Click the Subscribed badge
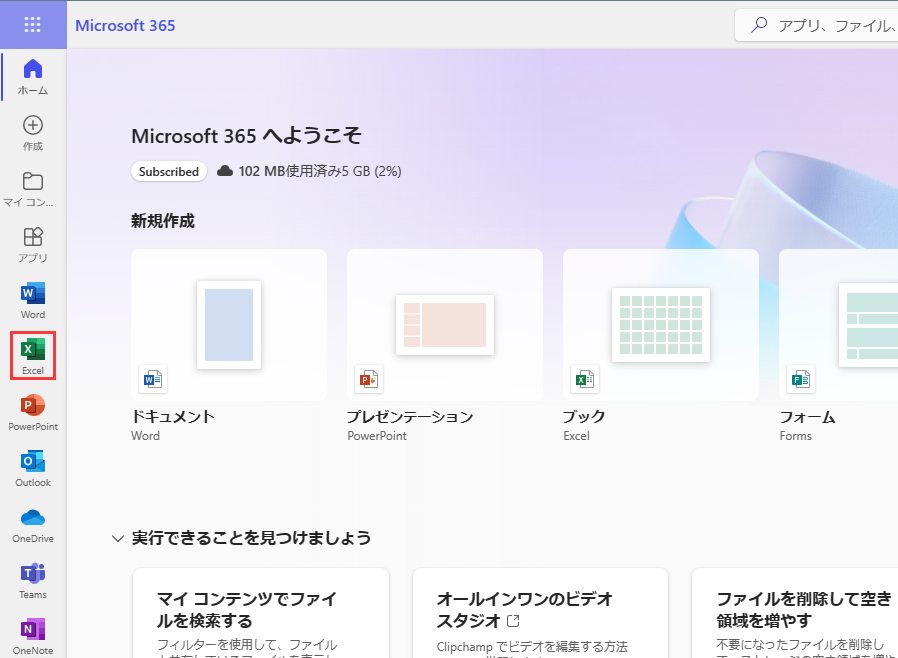898x658 pixels. pos(168,171)
